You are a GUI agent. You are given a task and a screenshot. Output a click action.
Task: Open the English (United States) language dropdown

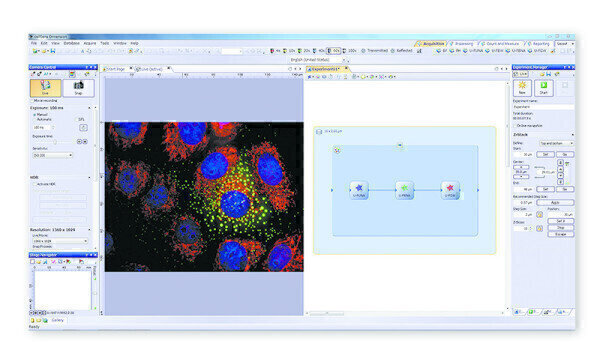(318, 60)
